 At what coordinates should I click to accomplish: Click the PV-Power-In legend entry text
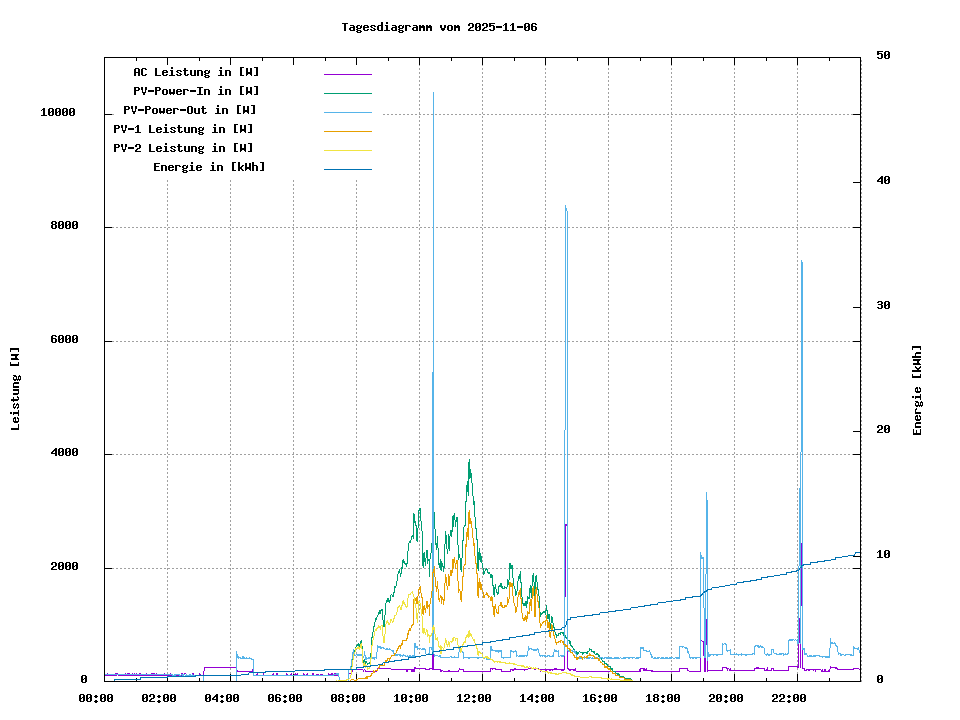(x=196, y=91)
